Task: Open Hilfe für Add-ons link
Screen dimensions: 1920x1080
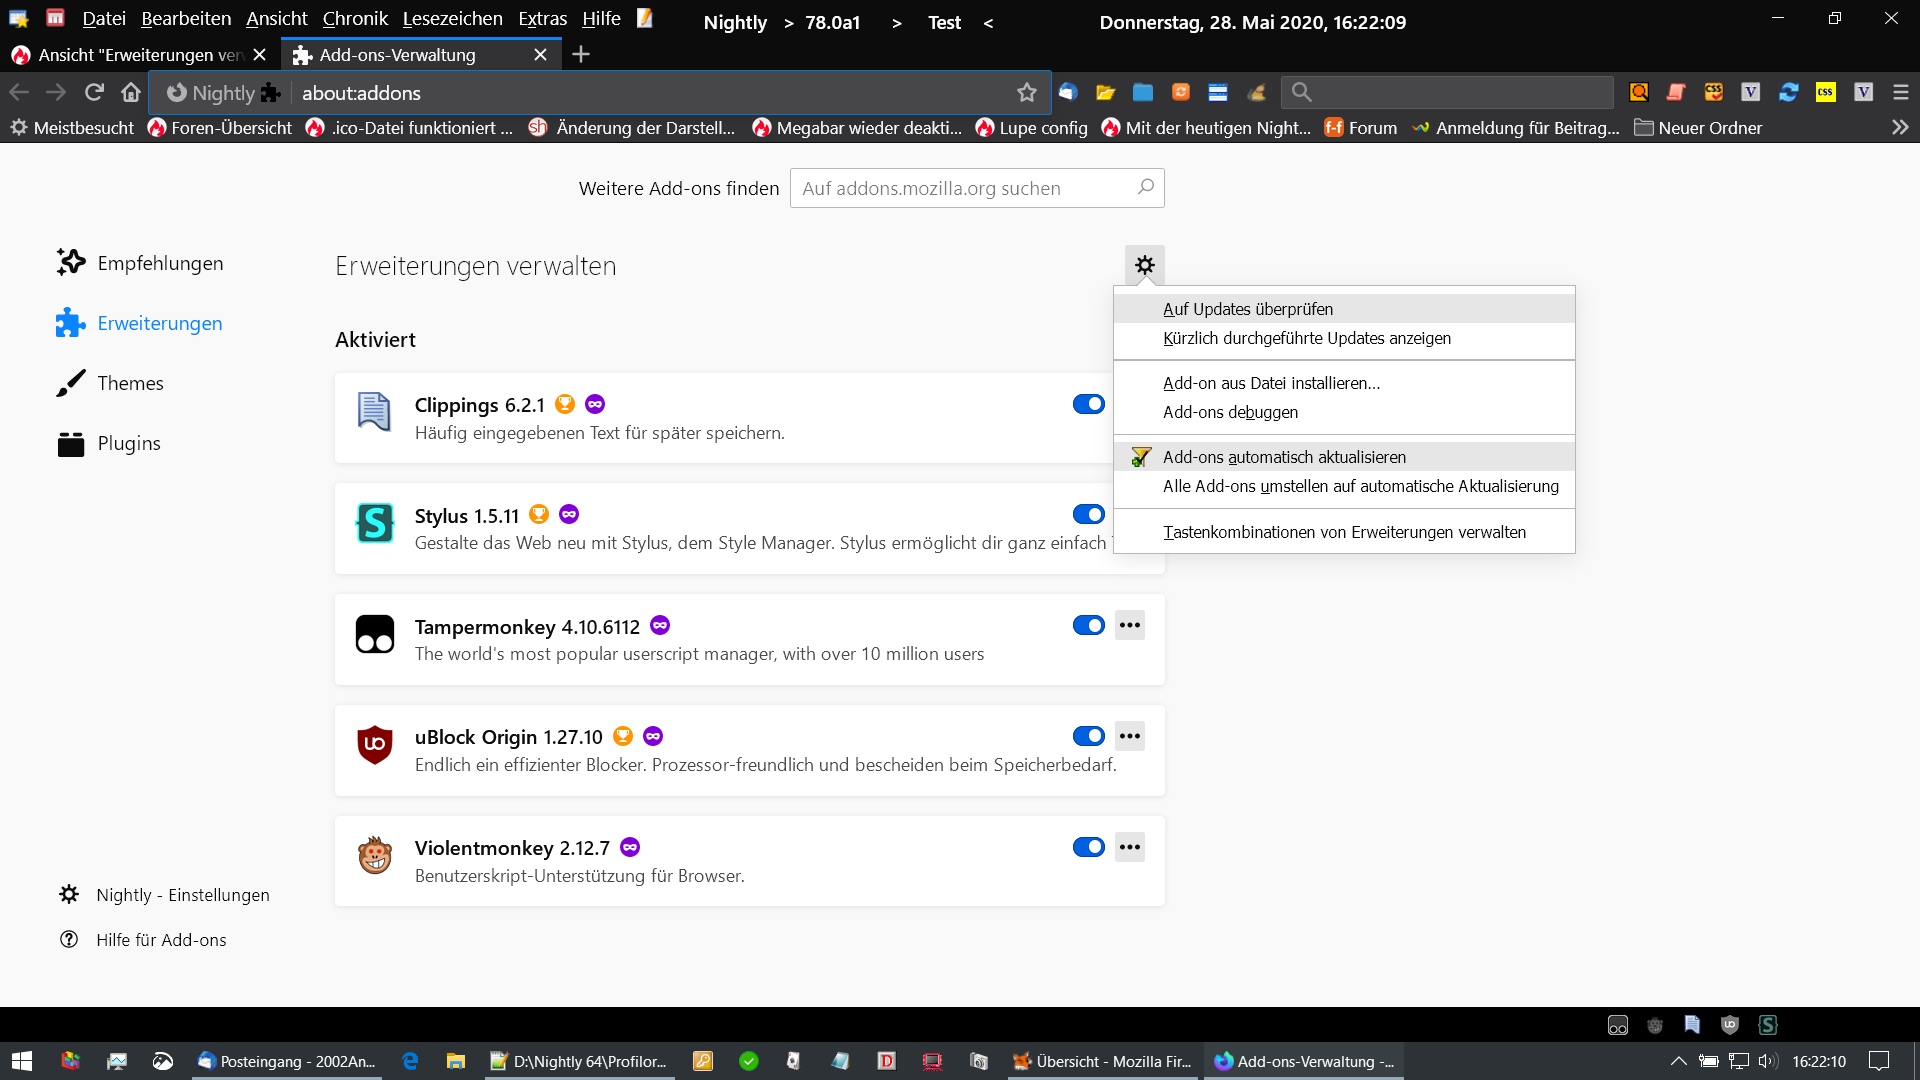Action: click(161, 940)
